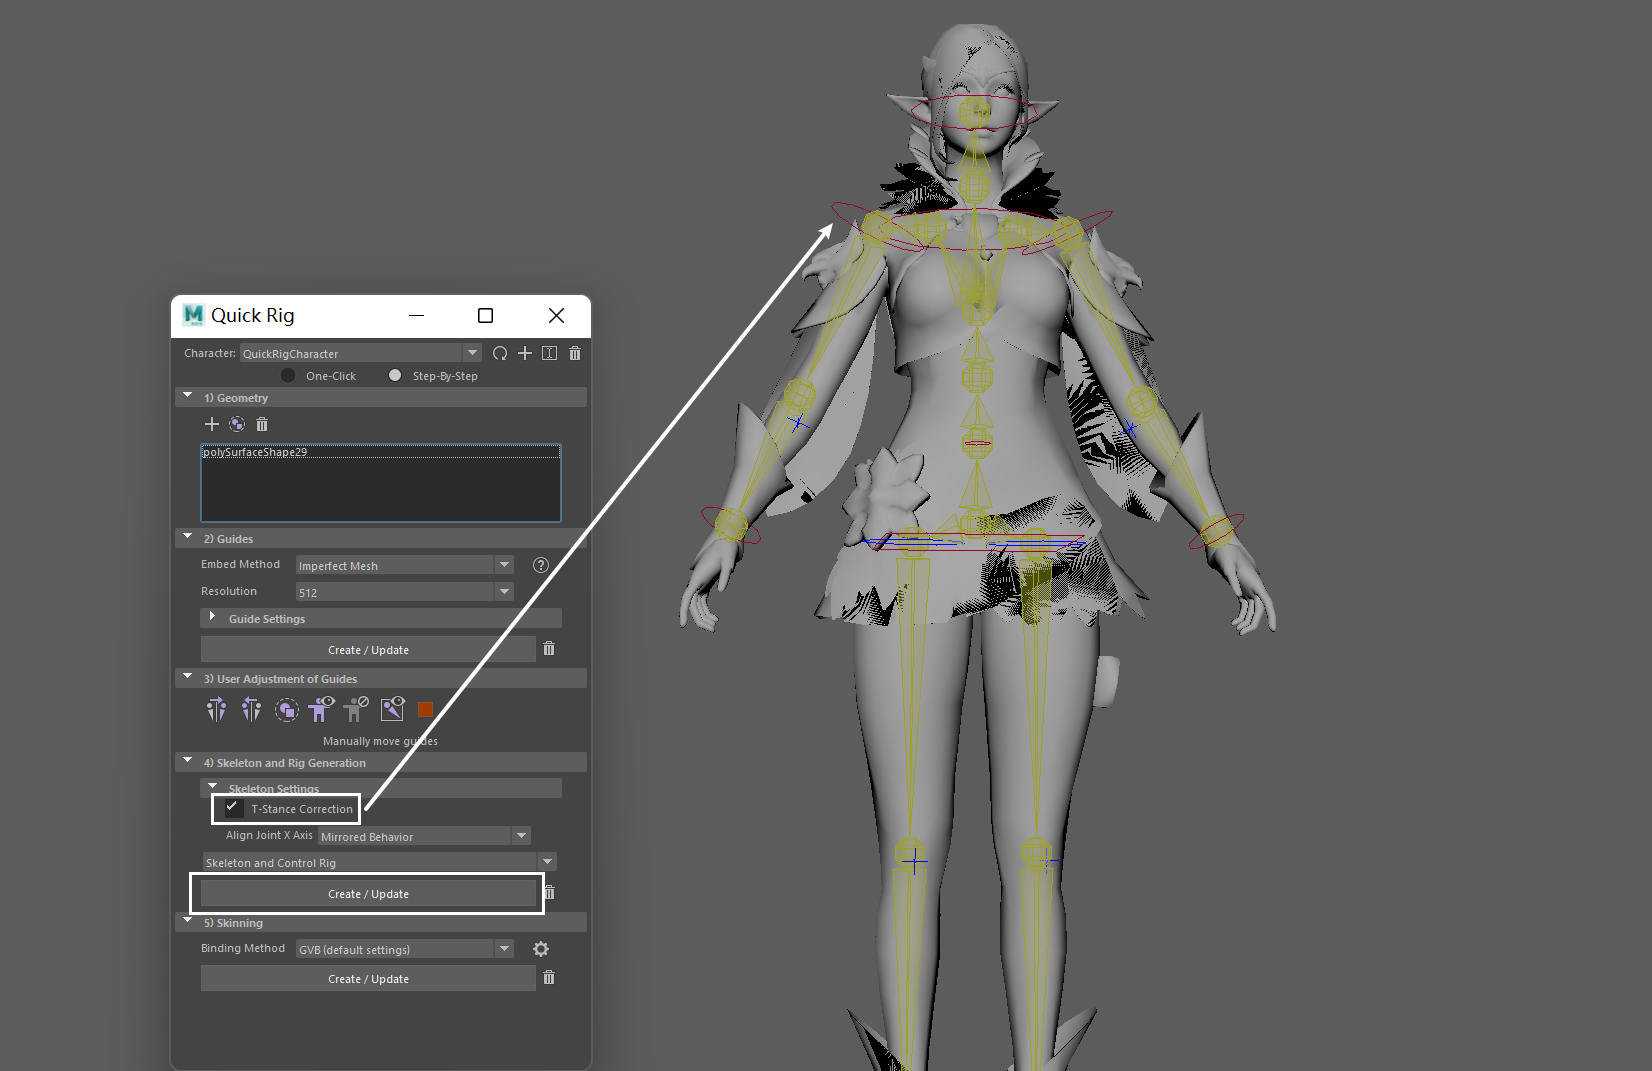This screenshot has height=1071, width=1652.
Task: Delete the QuickRigCharacter with trash icon
Action: click(575, 353)
